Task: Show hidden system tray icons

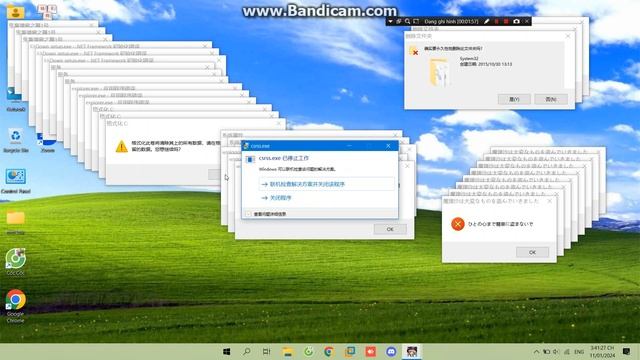Action: [x=536, y=351]
